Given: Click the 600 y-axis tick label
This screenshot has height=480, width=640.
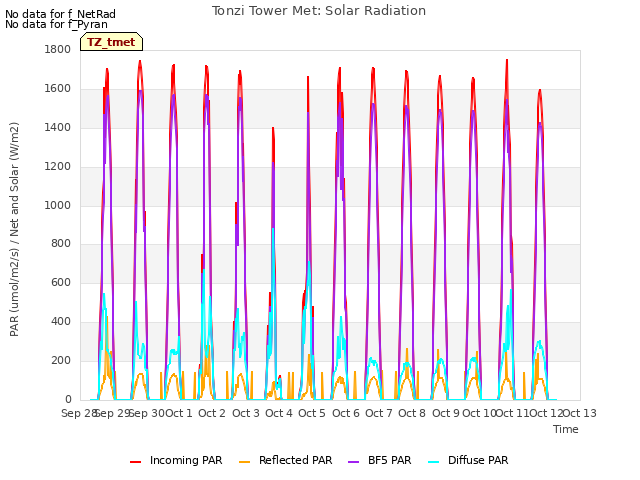Looking at the screenshot, I should coord(61,283).
